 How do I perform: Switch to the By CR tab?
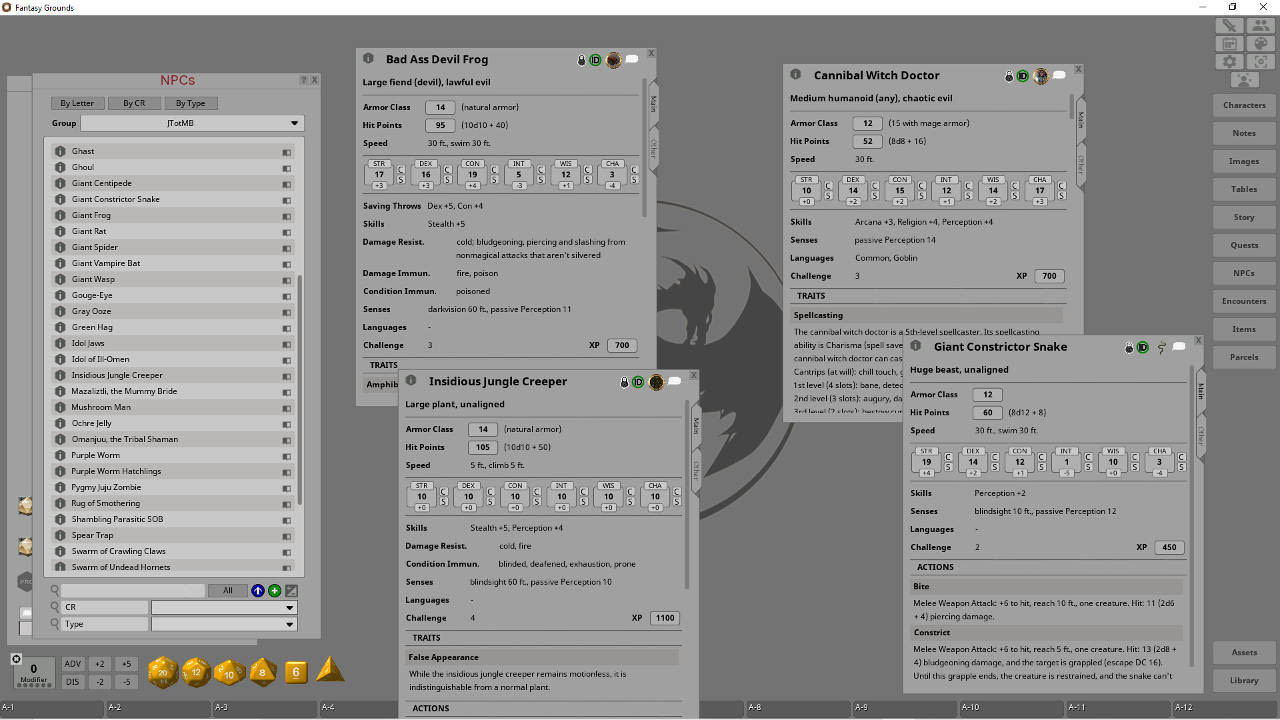pos(134,103)
